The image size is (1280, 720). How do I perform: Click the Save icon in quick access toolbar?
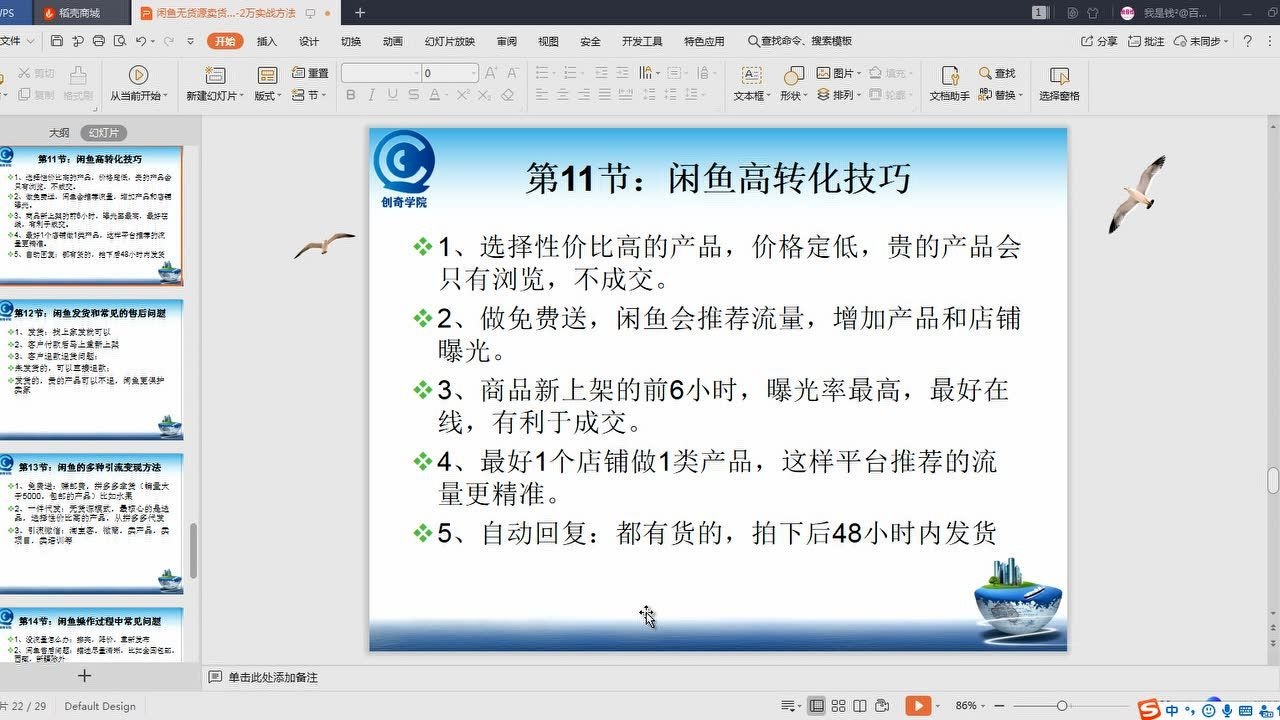(x=57, y=41)
